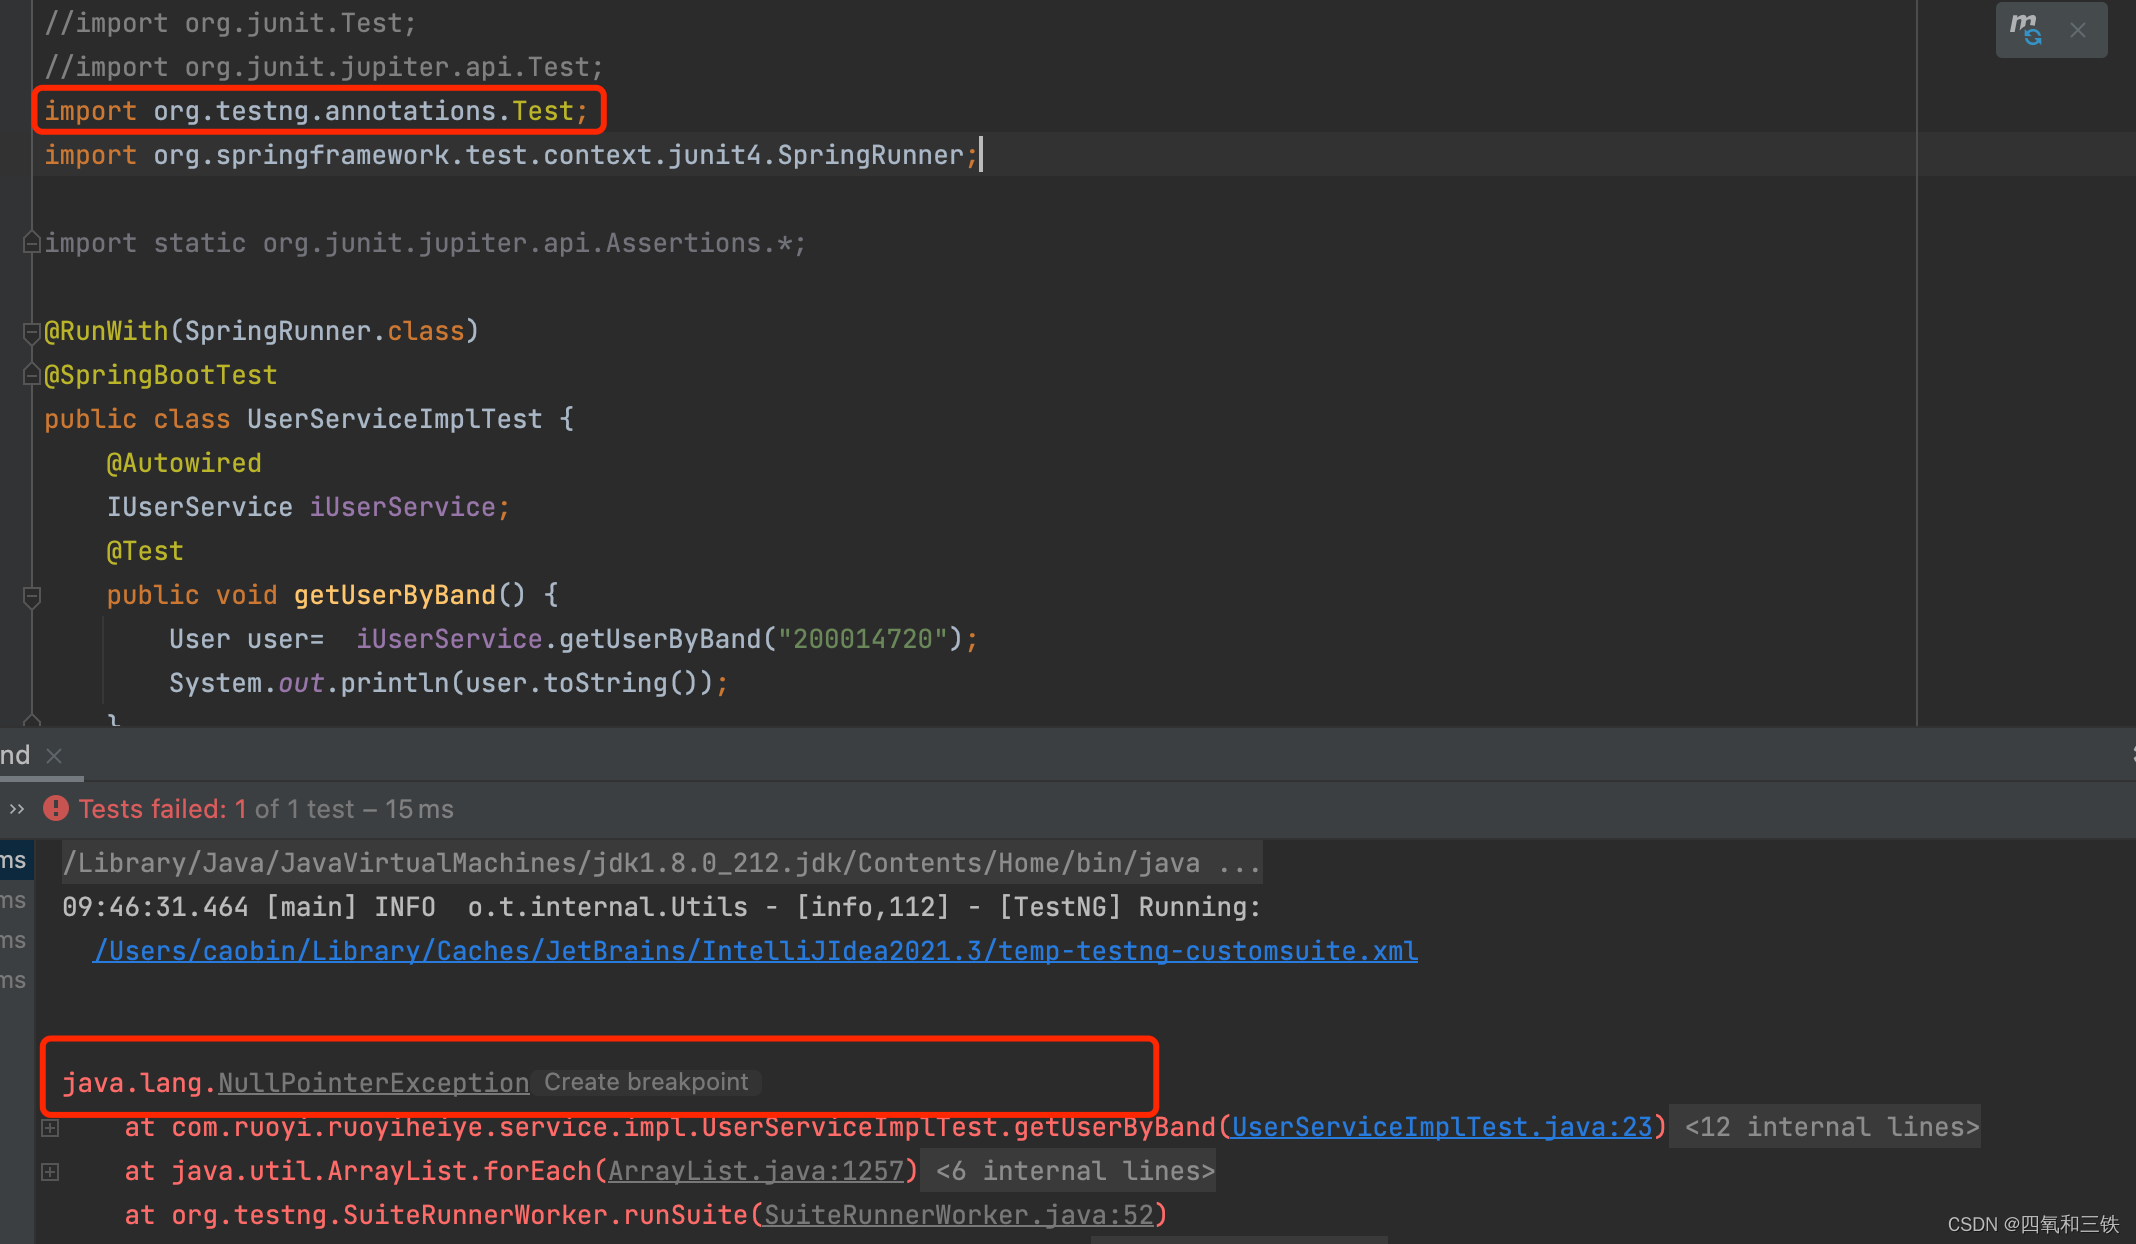Viewport: 2136px width, 1244px height.
Task: Click the red failed-tests error icon
Action: (56, 808)
